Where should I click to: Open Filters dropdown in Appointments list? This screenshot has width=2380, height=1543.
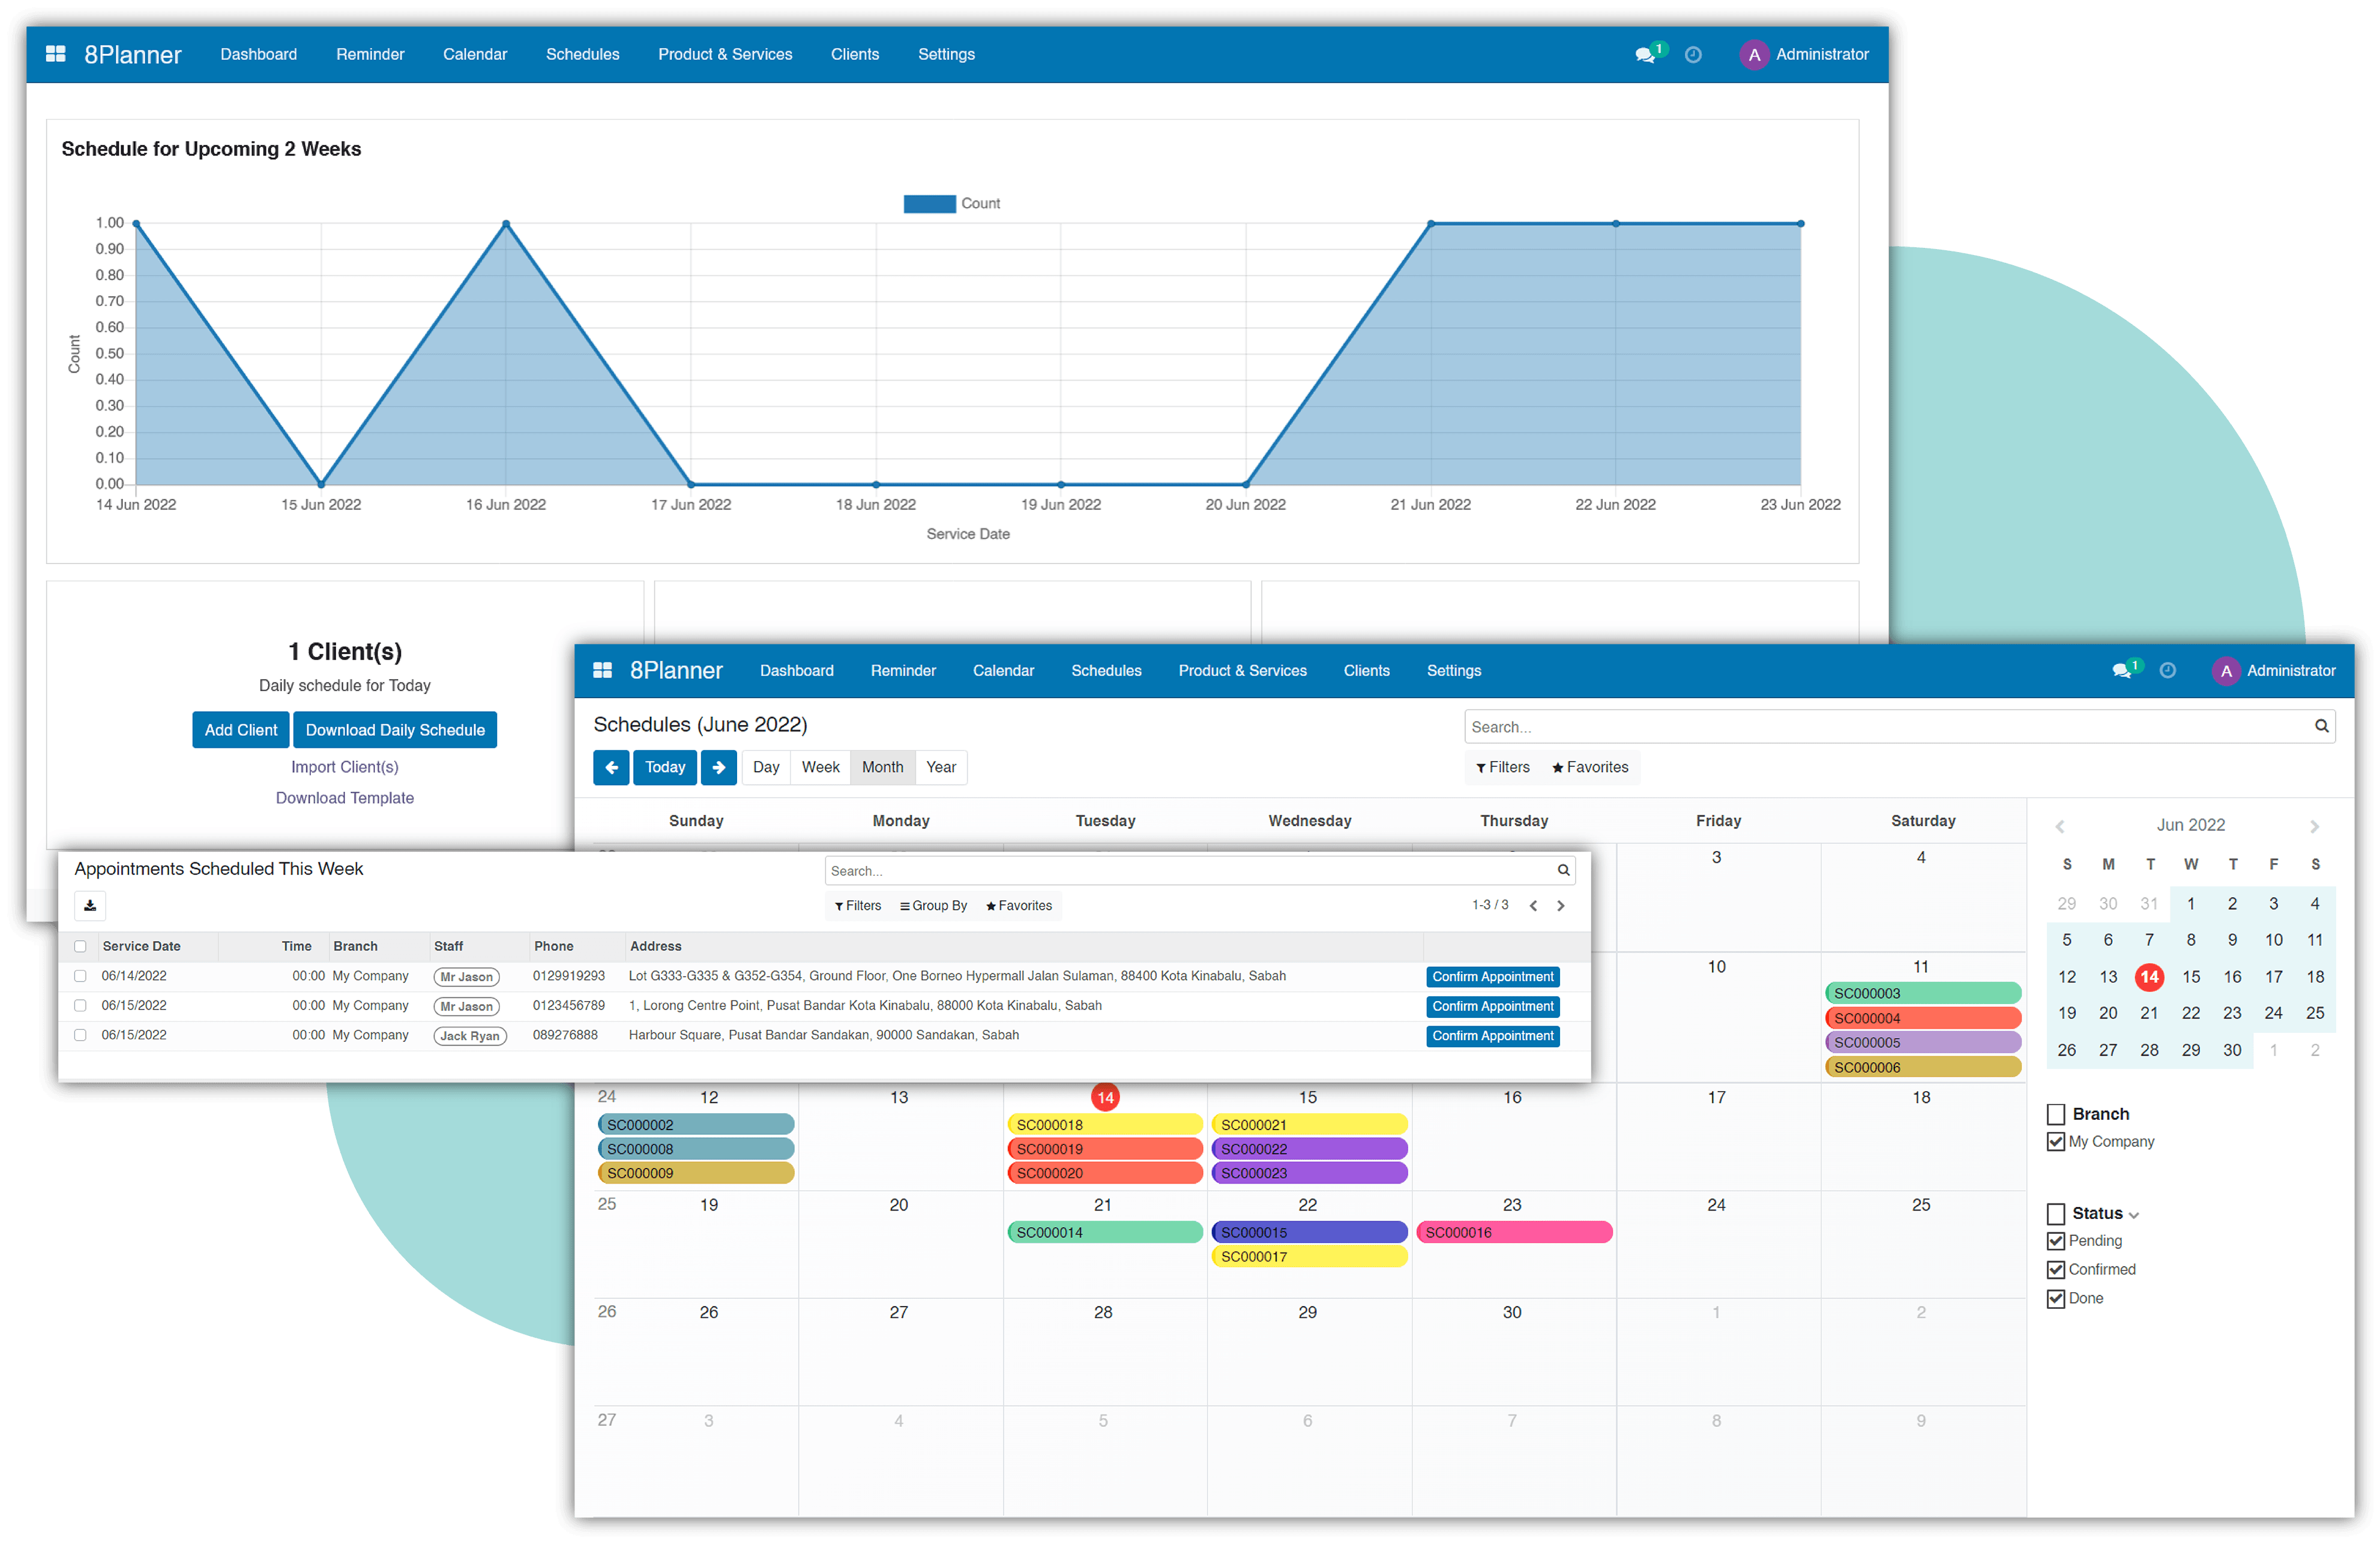point(858,905)
